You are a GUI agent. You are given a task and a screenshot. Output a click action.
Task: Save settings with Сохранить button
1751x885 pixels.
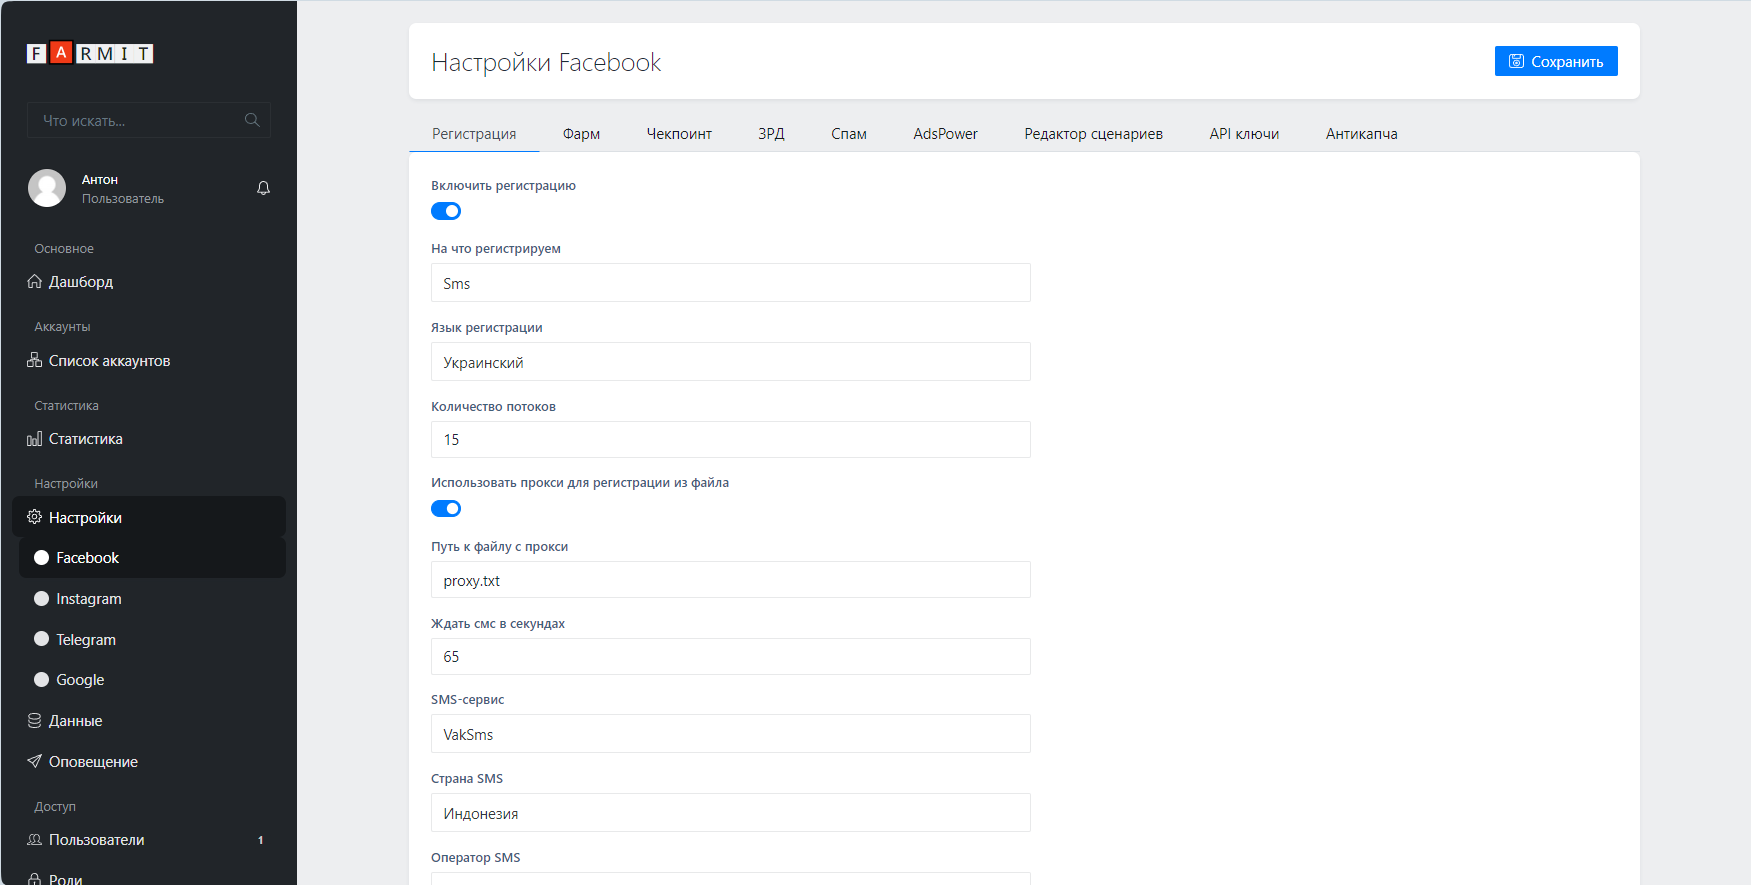(x=1556, y=61)
